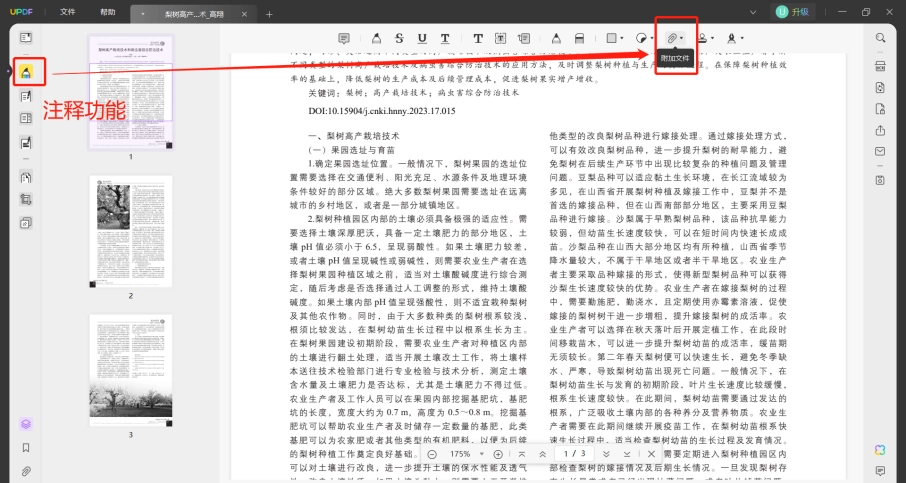
Task: Activate the strikethrough annotation tool
Action: point(399,38)
